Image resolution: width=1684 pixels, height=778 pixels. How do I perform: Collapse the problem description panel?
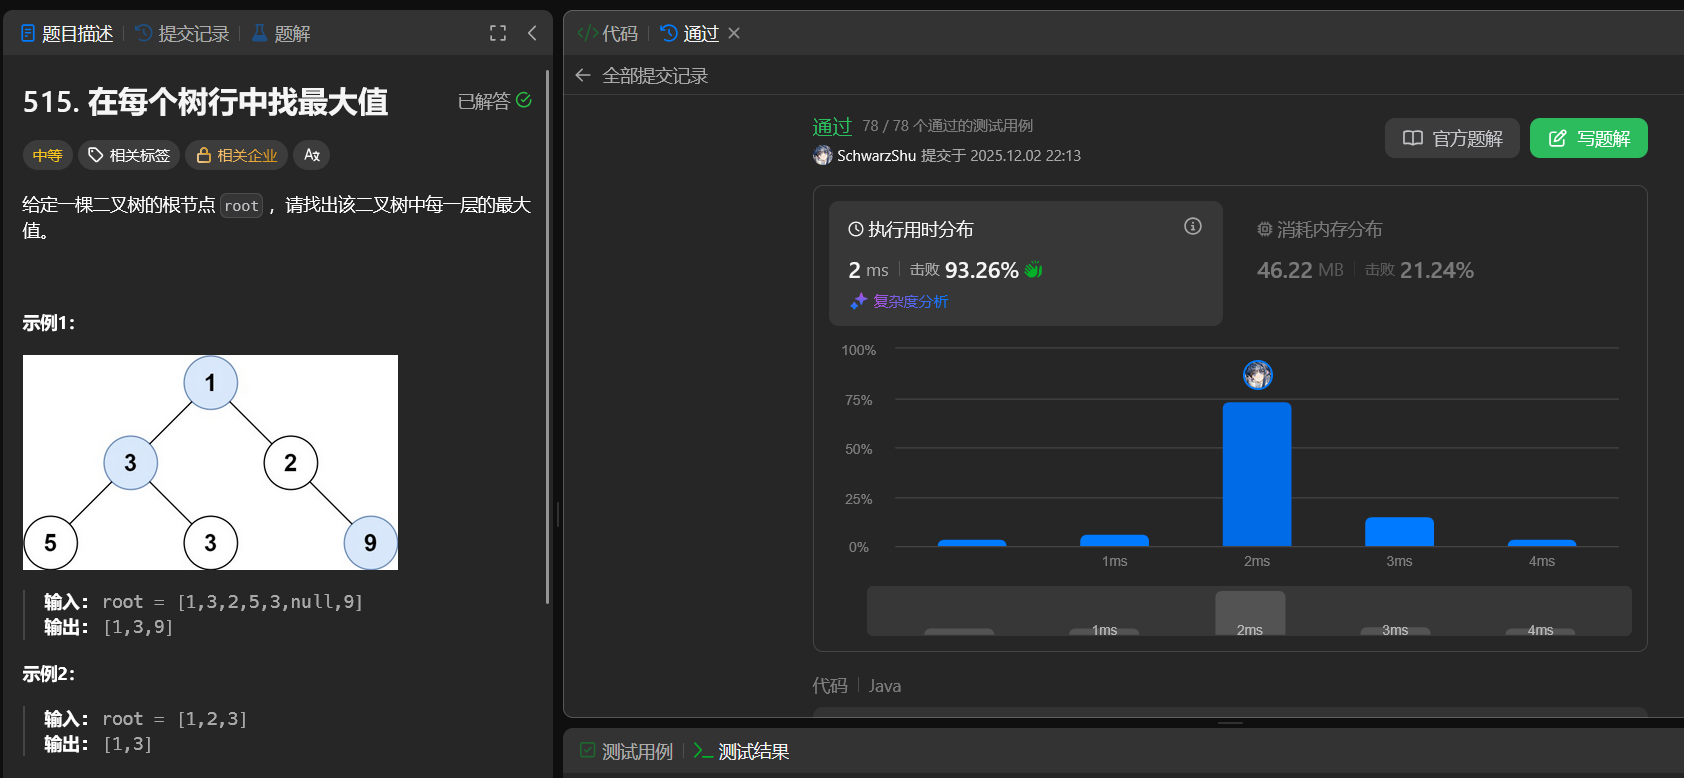[532, 33]
